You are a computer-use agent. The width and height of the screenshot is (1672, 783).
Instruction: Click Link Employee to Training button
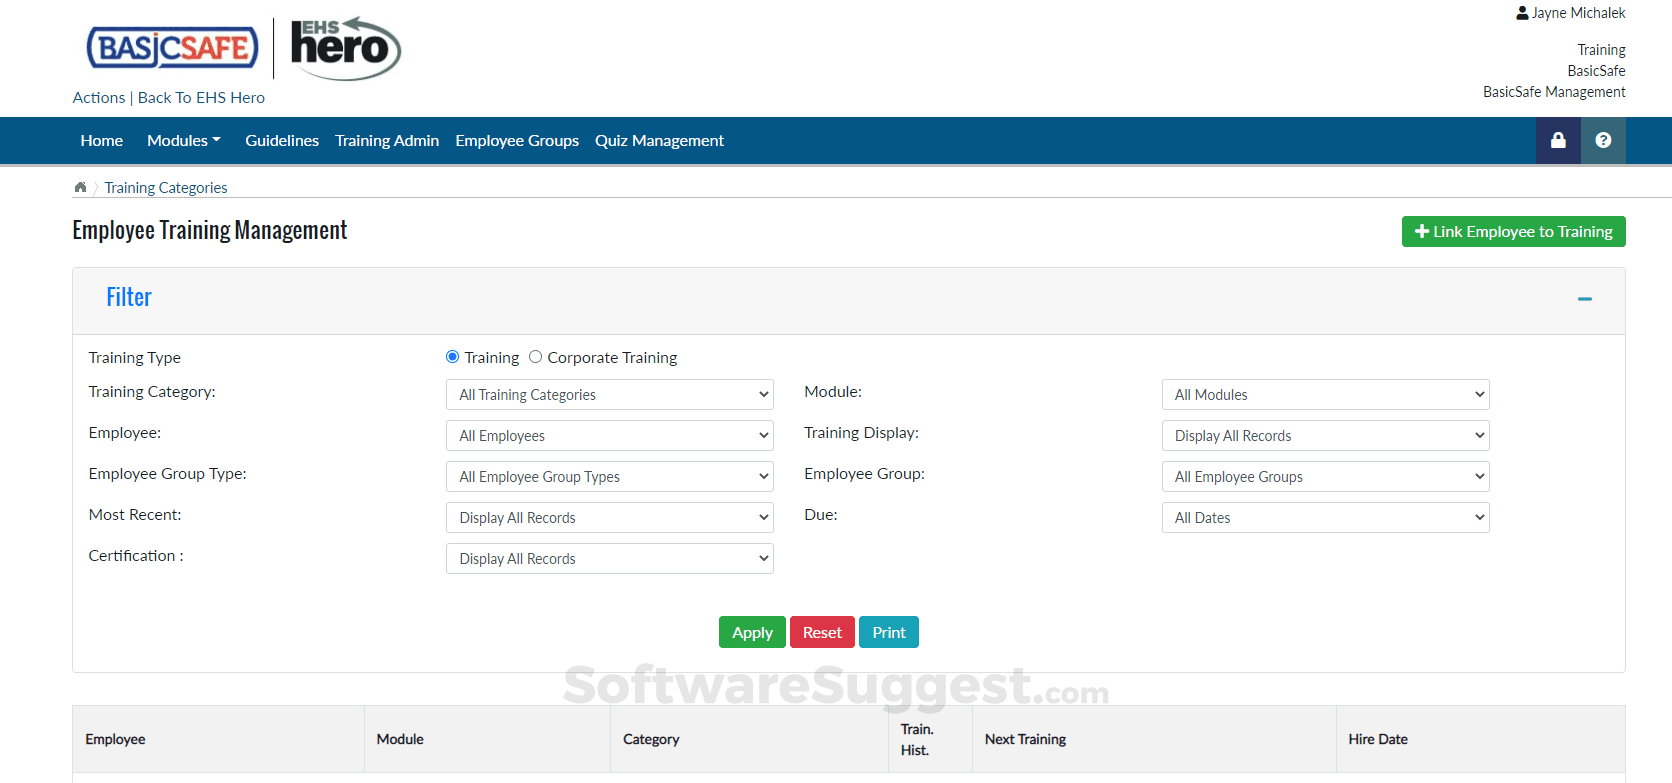1514,232
